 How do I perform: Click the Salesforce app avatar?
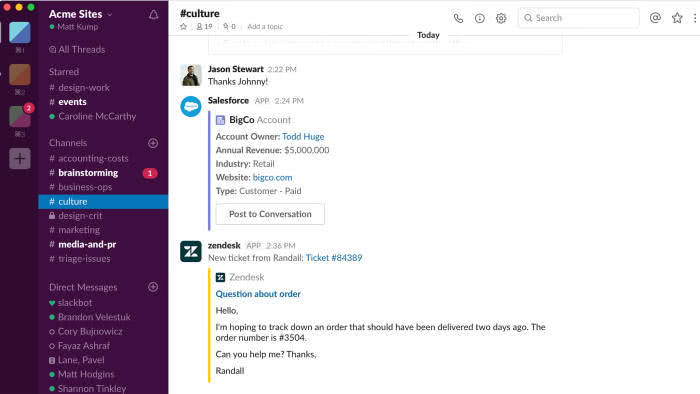click(x=191, y=107)
